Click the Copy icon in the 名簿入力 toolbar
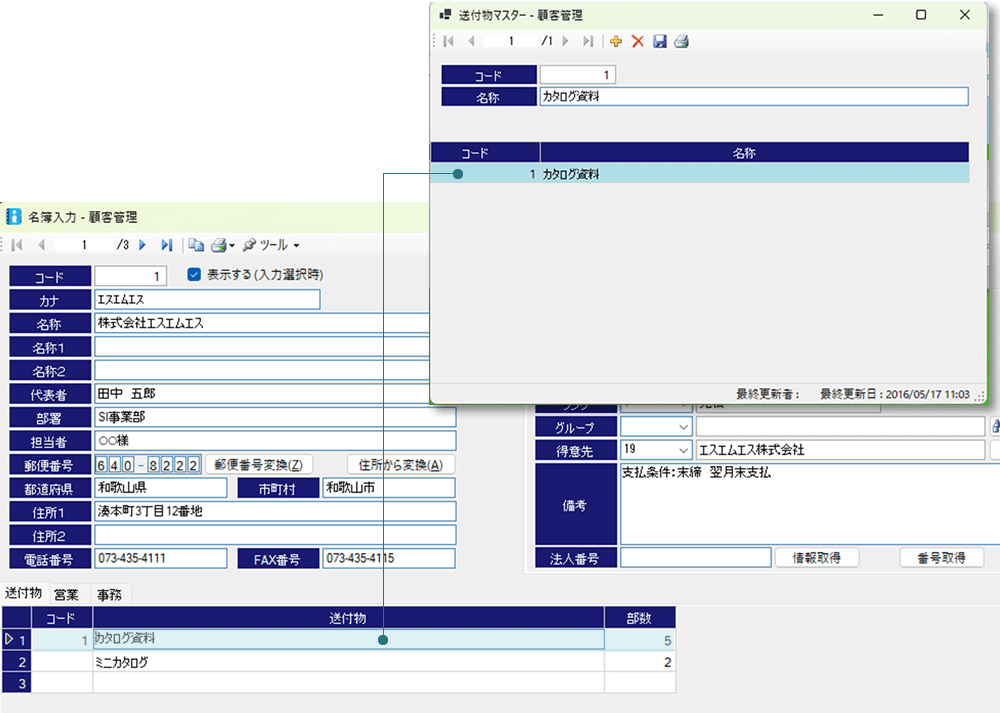 pos(197,244)
